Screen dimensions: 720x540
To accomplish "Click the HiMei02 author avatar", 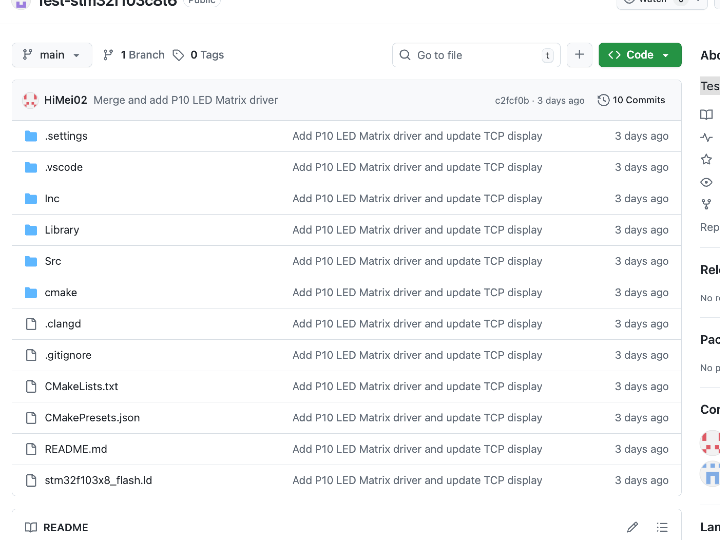I will [x=30, y=100].
